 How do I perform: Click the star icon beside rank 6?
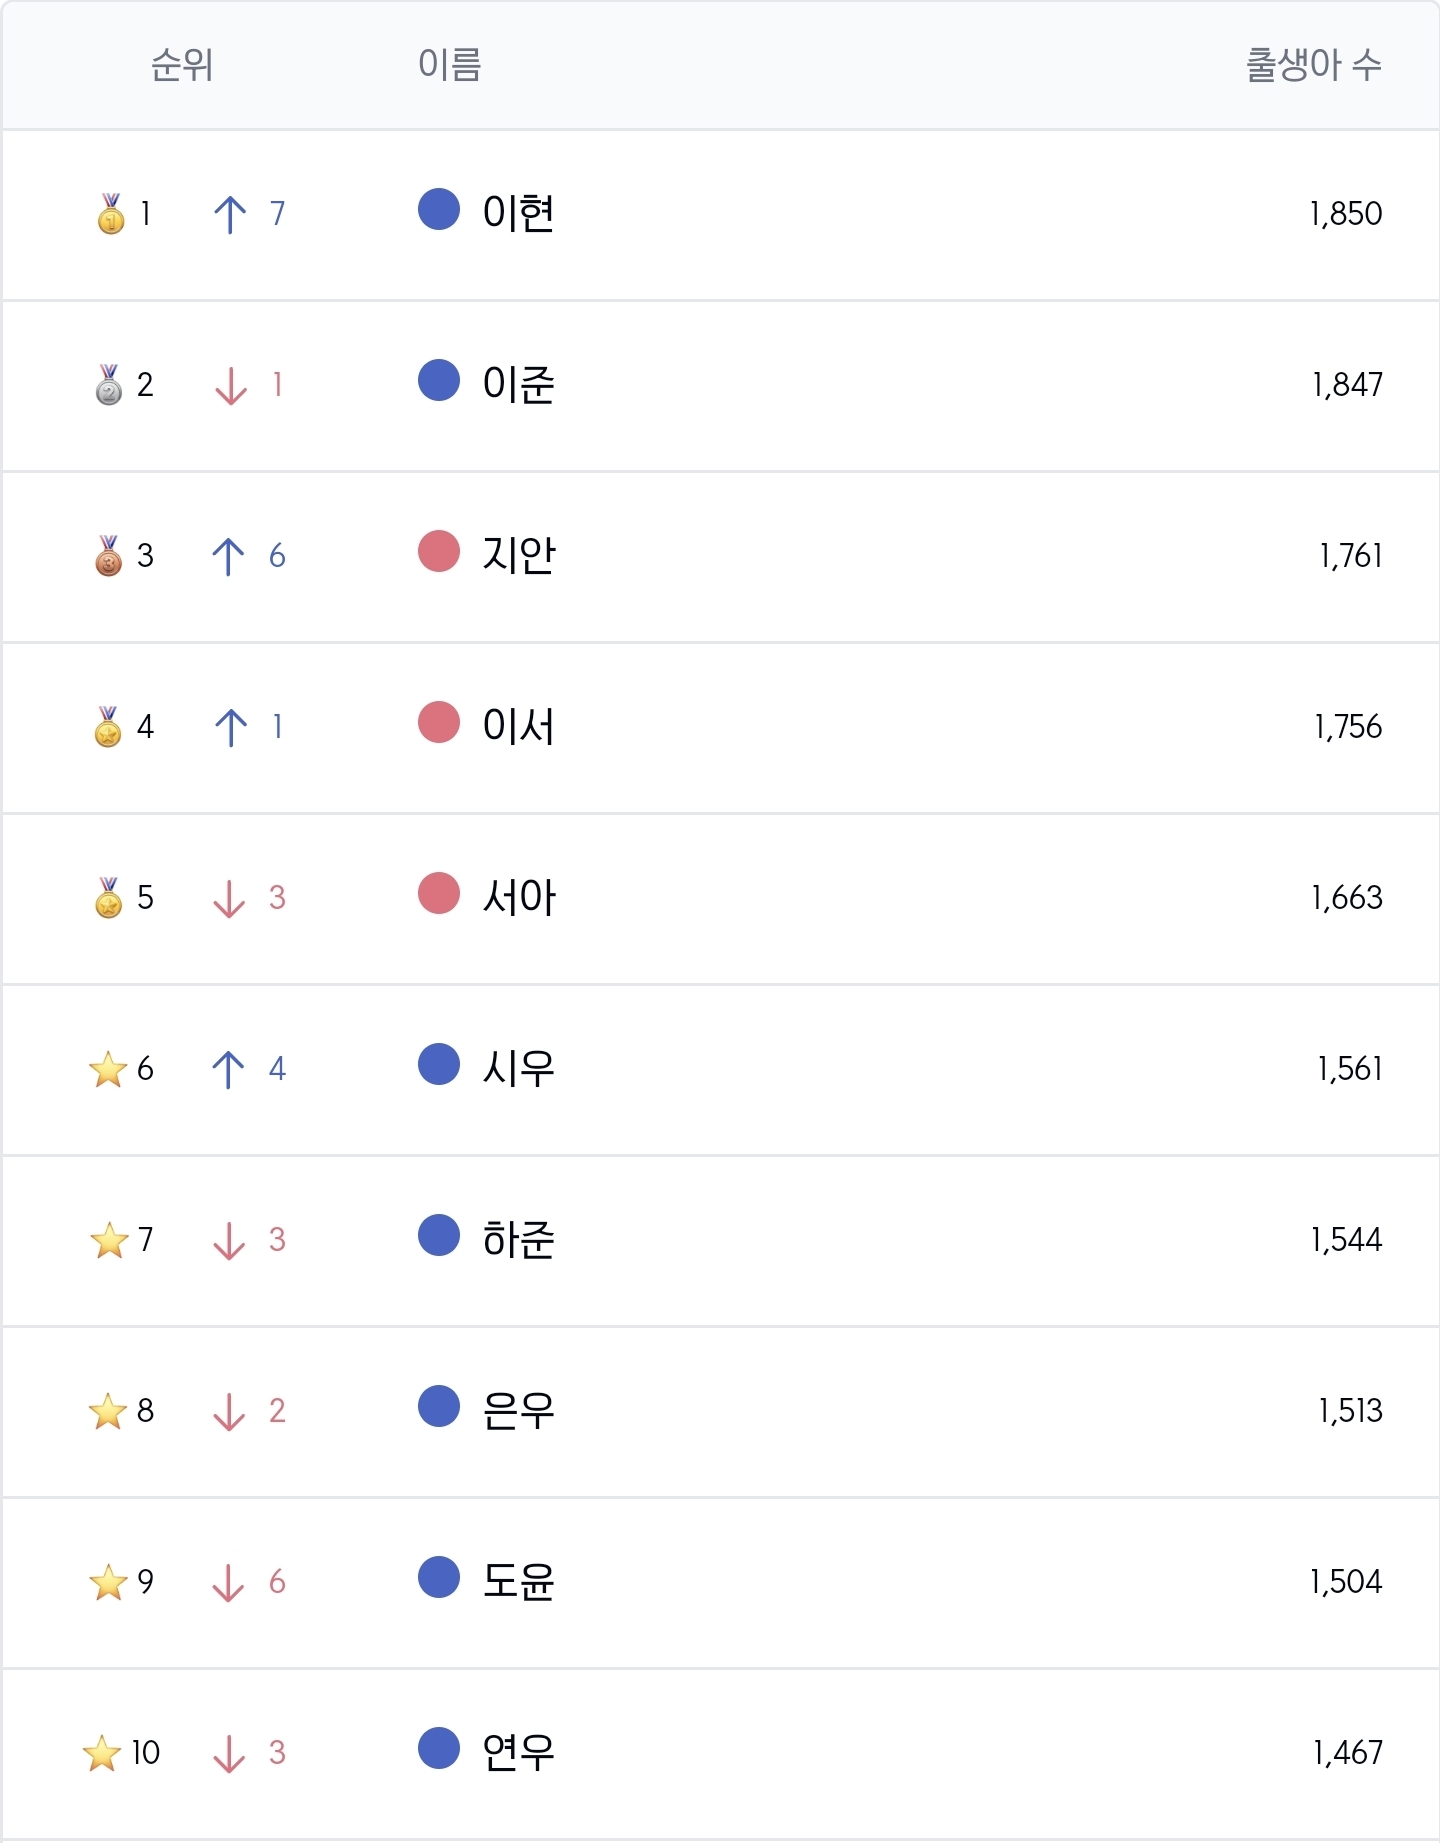point(108,1069)
